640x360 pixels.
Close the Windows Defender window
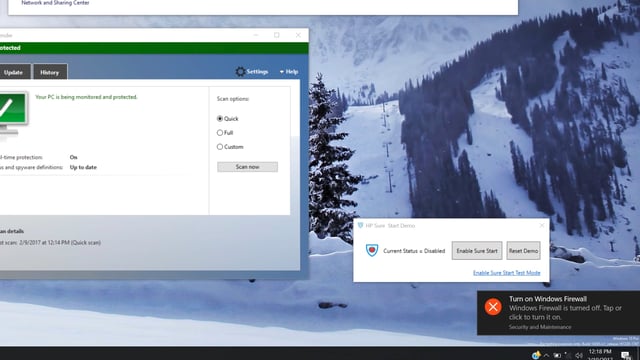[298, 35]
